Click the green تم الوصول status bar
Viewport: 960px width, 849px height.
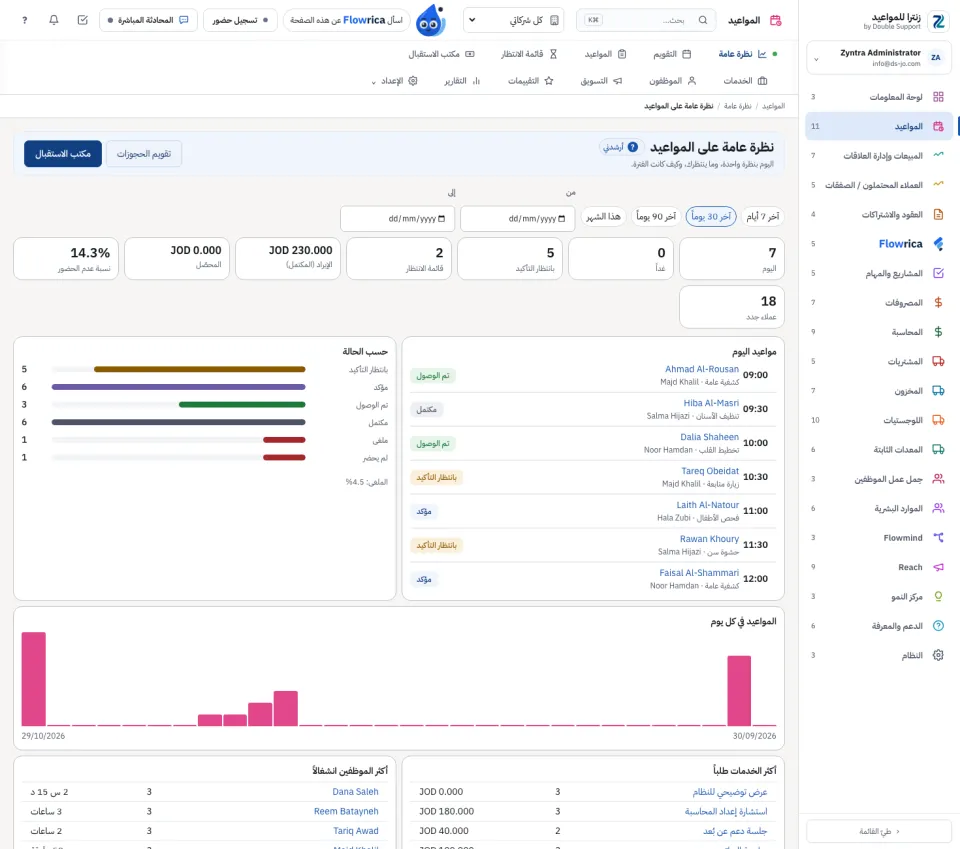[x=242, y=405]
